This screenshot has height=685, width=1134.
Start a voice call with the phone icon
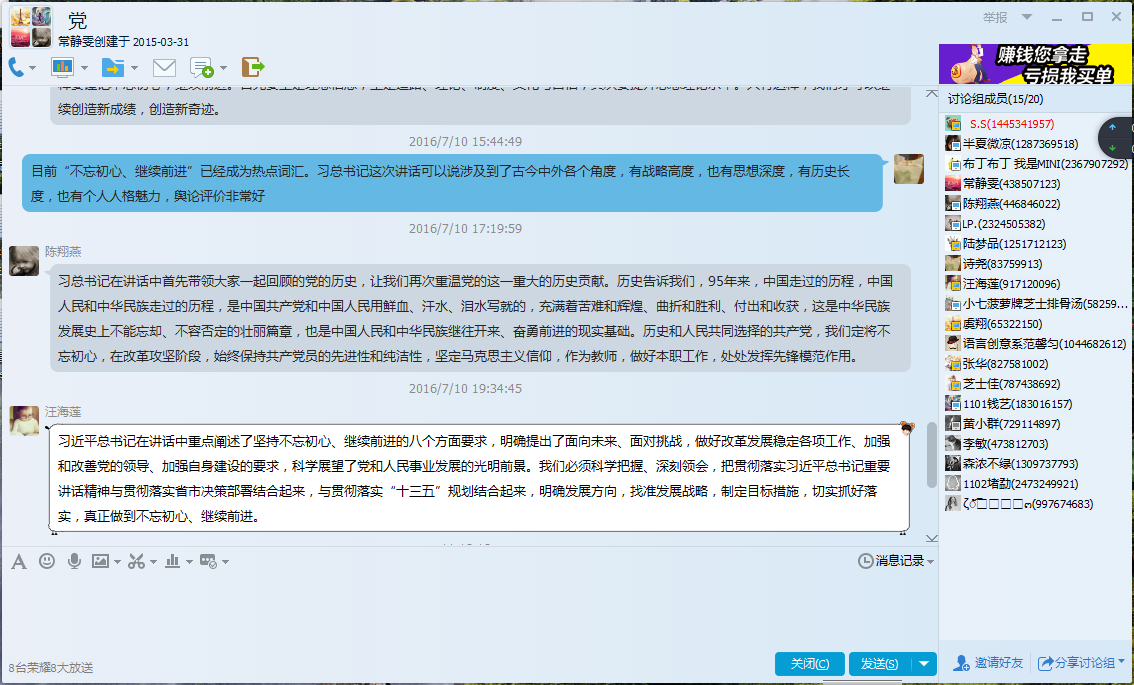[x=18, y=67]
